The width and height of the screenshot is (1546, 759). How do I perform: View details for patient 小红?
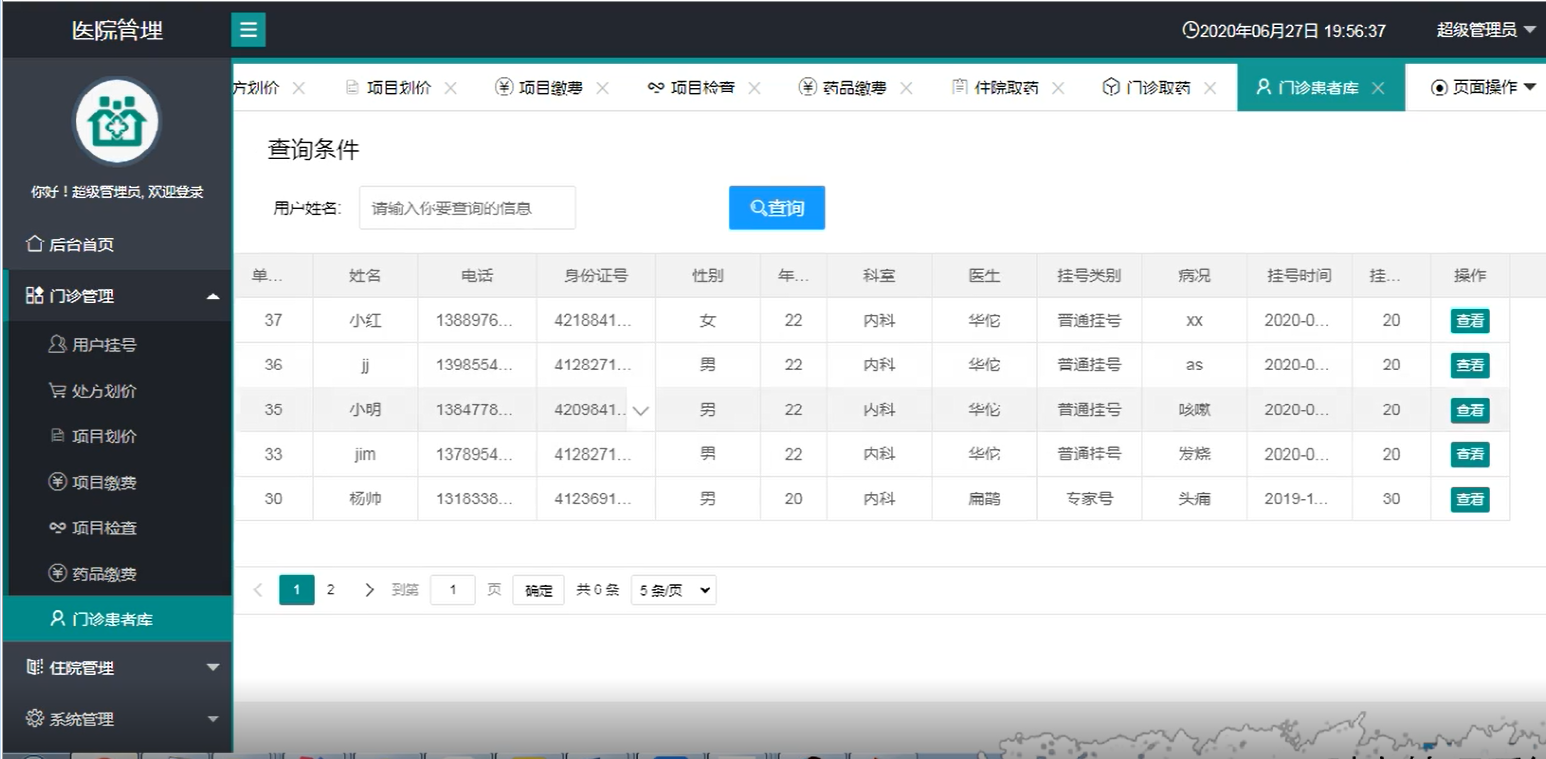coord(1470,321)
